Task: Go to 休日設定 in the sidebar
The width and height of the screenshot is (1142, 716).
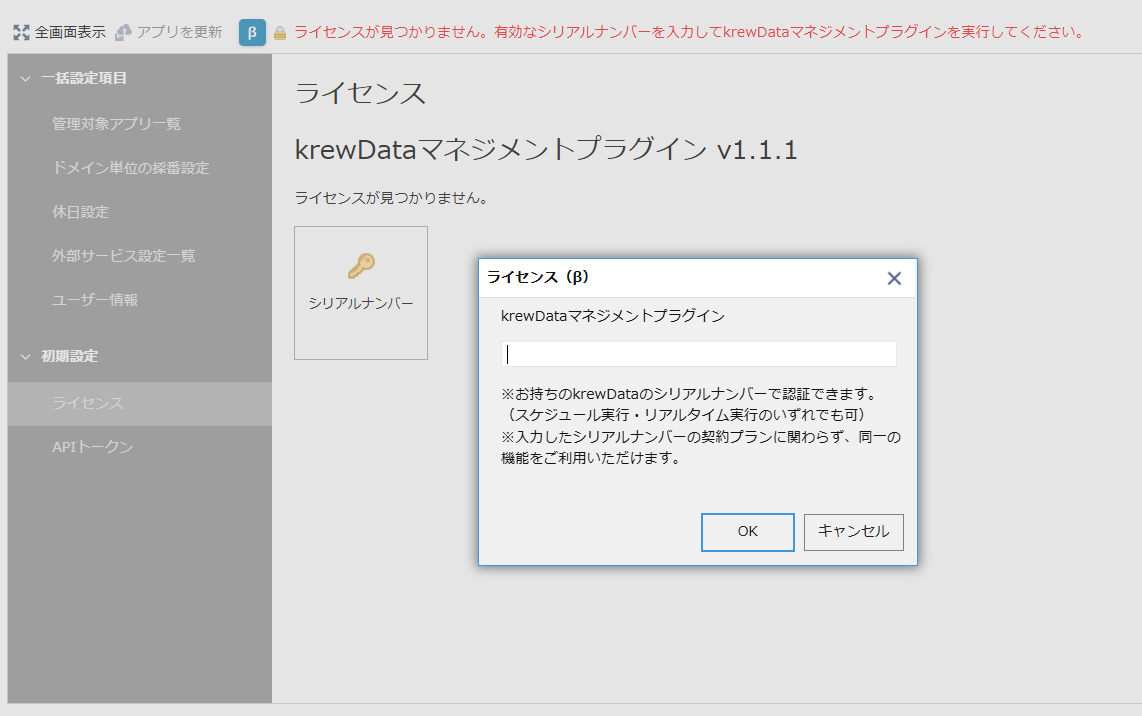Action: point(80,212)
